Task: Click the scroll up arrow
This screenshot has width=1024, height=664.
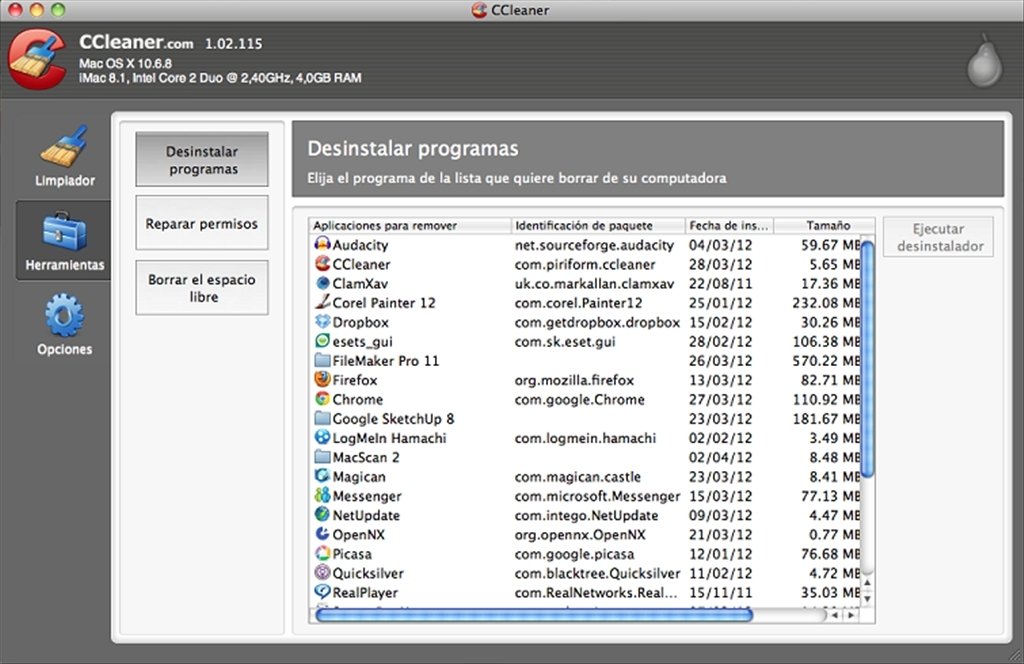Action: click(867, 583)
